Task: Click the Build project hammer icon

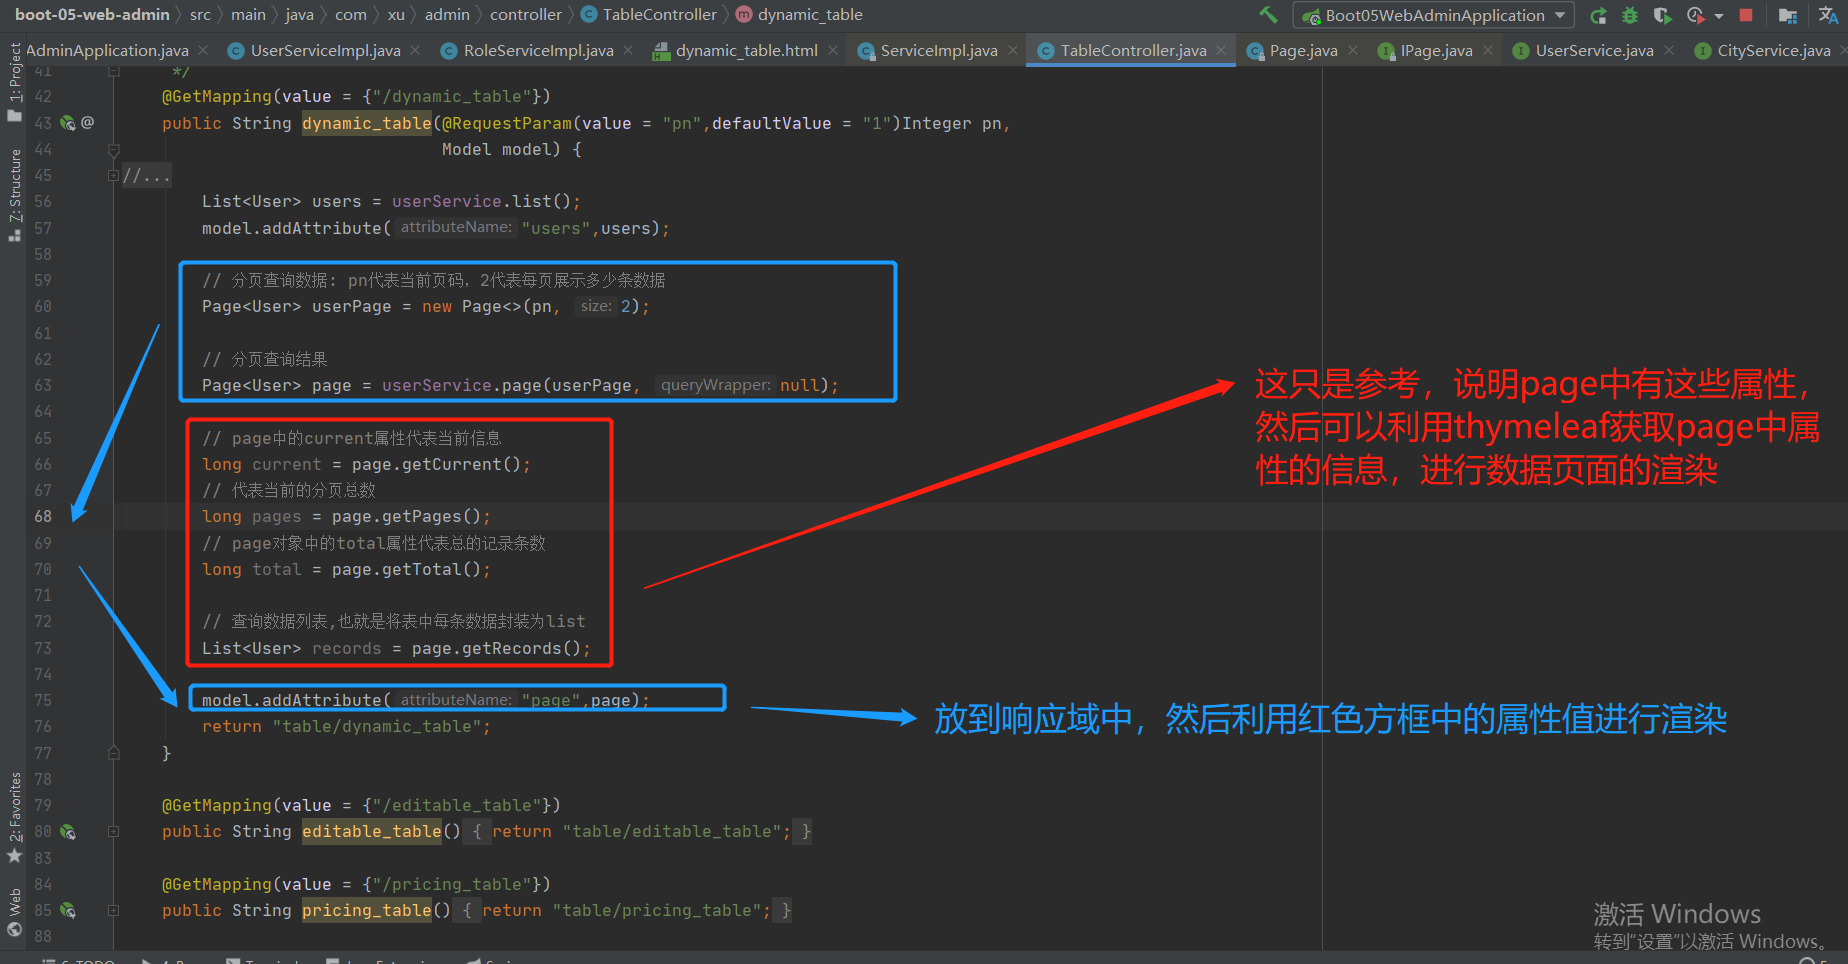Action: (x=1269, y=15)
